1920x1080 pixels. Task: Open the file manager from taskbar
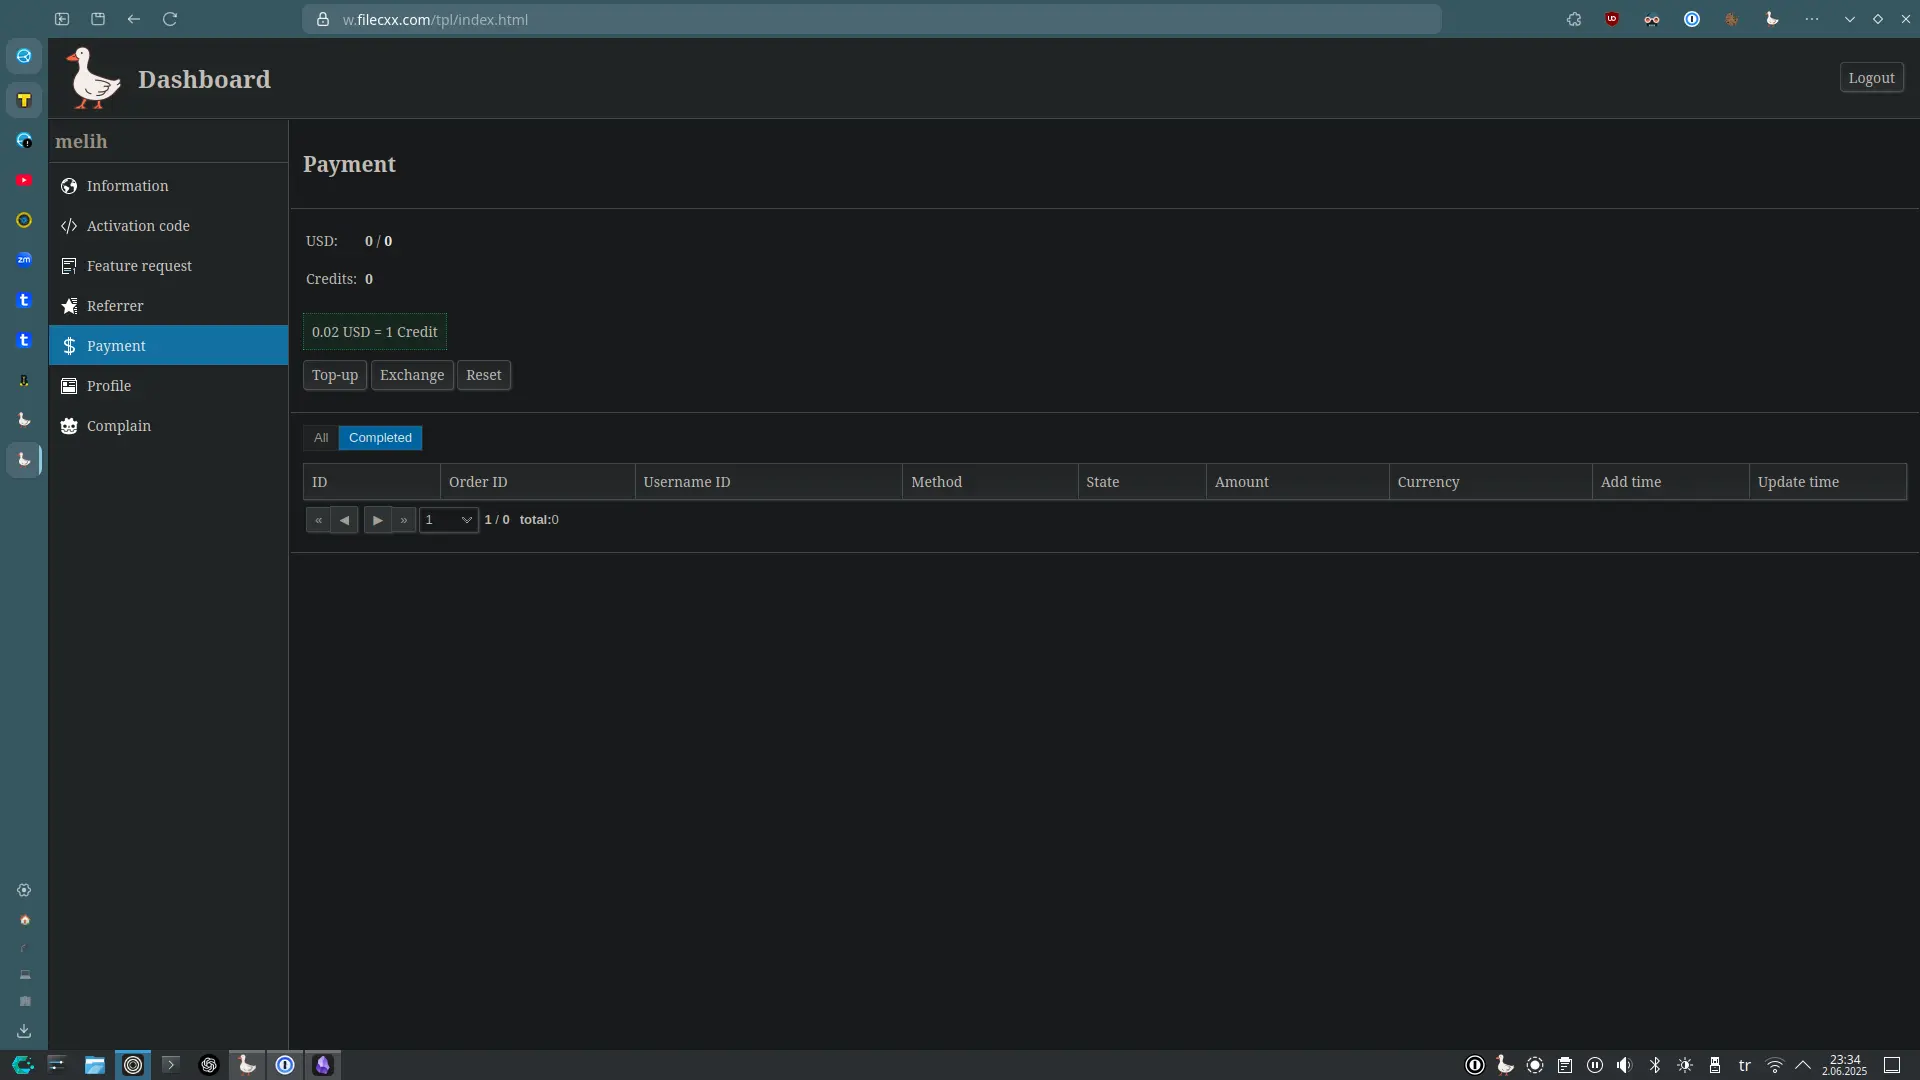[x=94, y=1065]
